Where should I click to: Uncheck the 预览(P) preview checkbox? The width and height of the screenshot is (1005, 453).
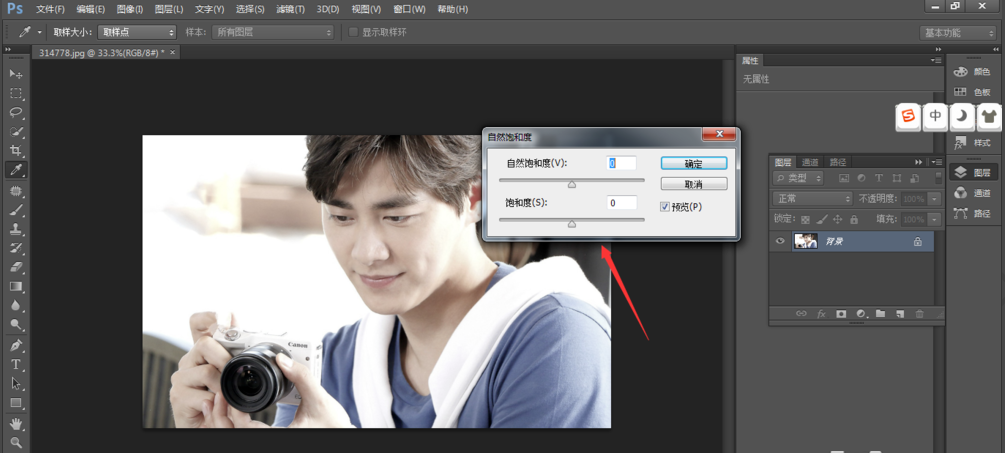(666, 206)
